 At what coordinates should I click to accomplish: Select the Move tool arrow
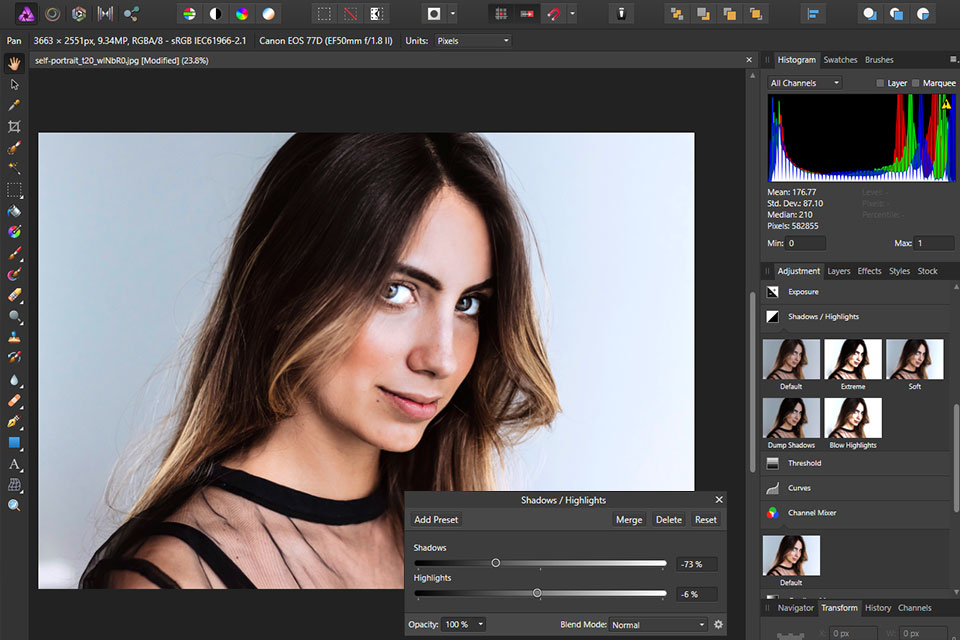14,84
